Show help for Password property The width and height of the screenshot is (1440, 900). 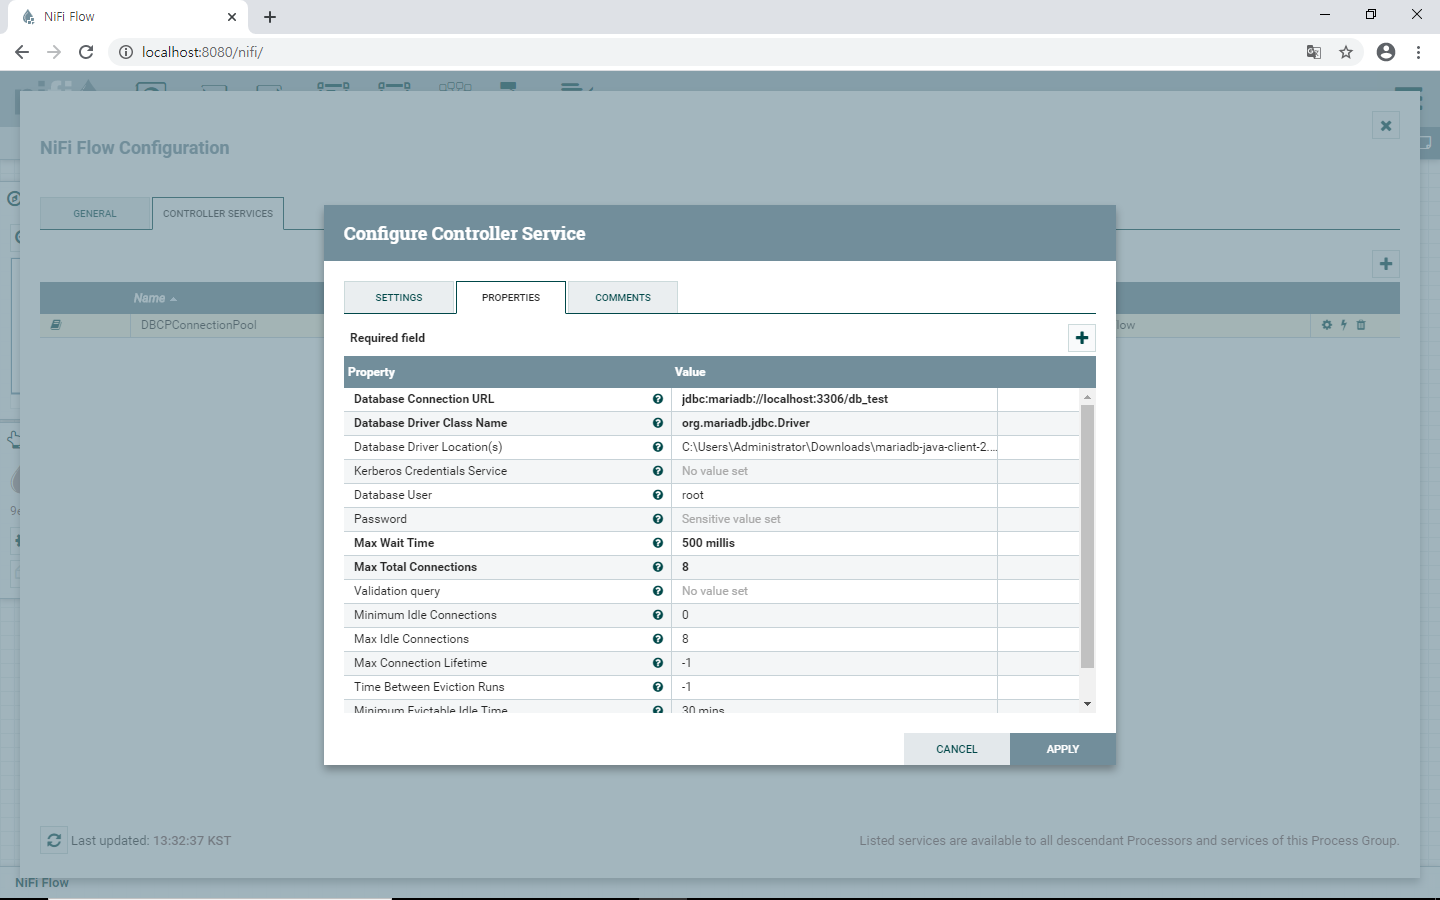(x=658, y=519)
